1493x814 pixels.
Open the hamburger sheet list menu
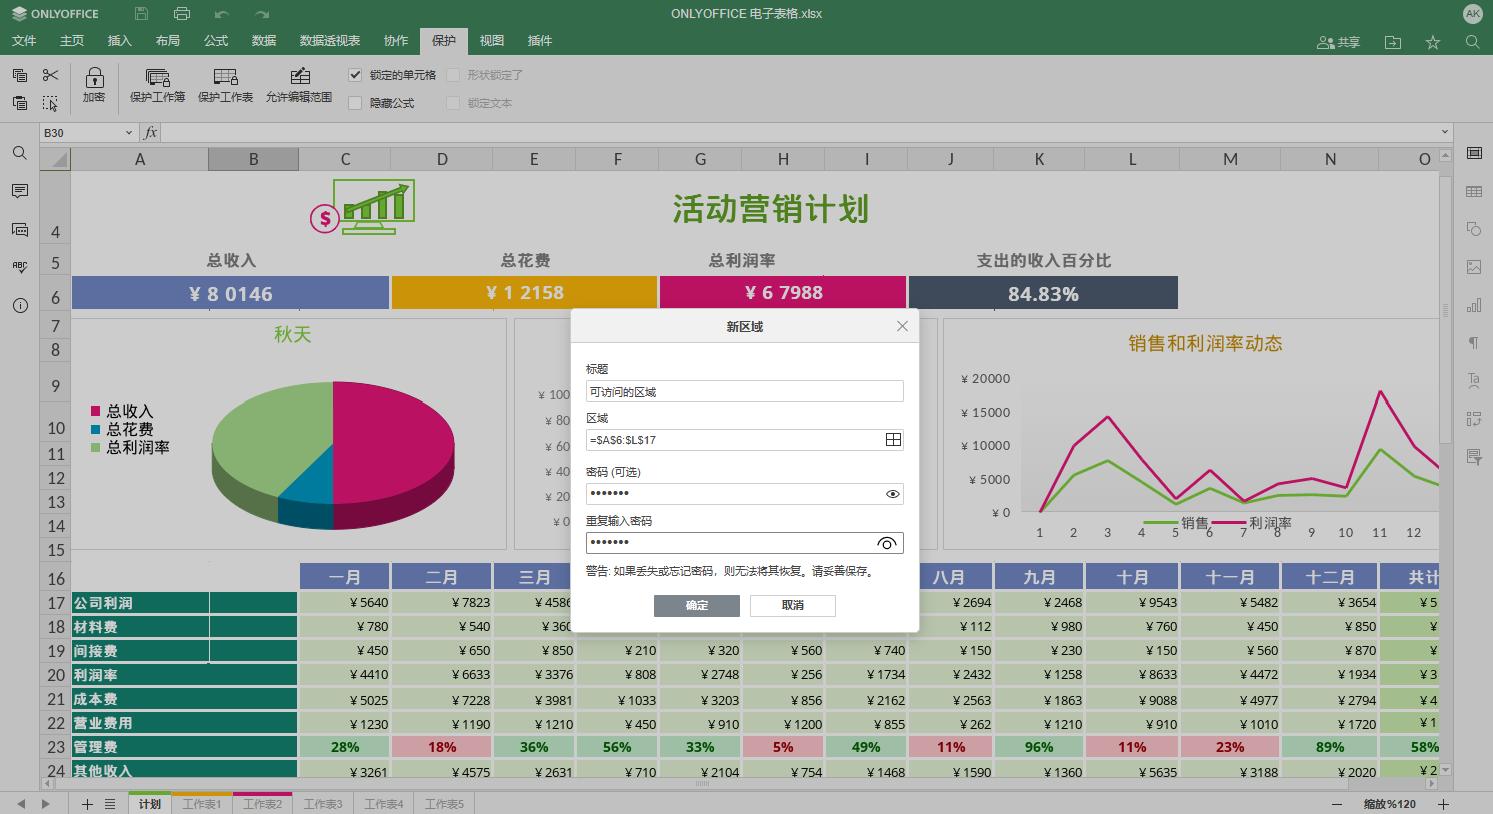[110, 803]
